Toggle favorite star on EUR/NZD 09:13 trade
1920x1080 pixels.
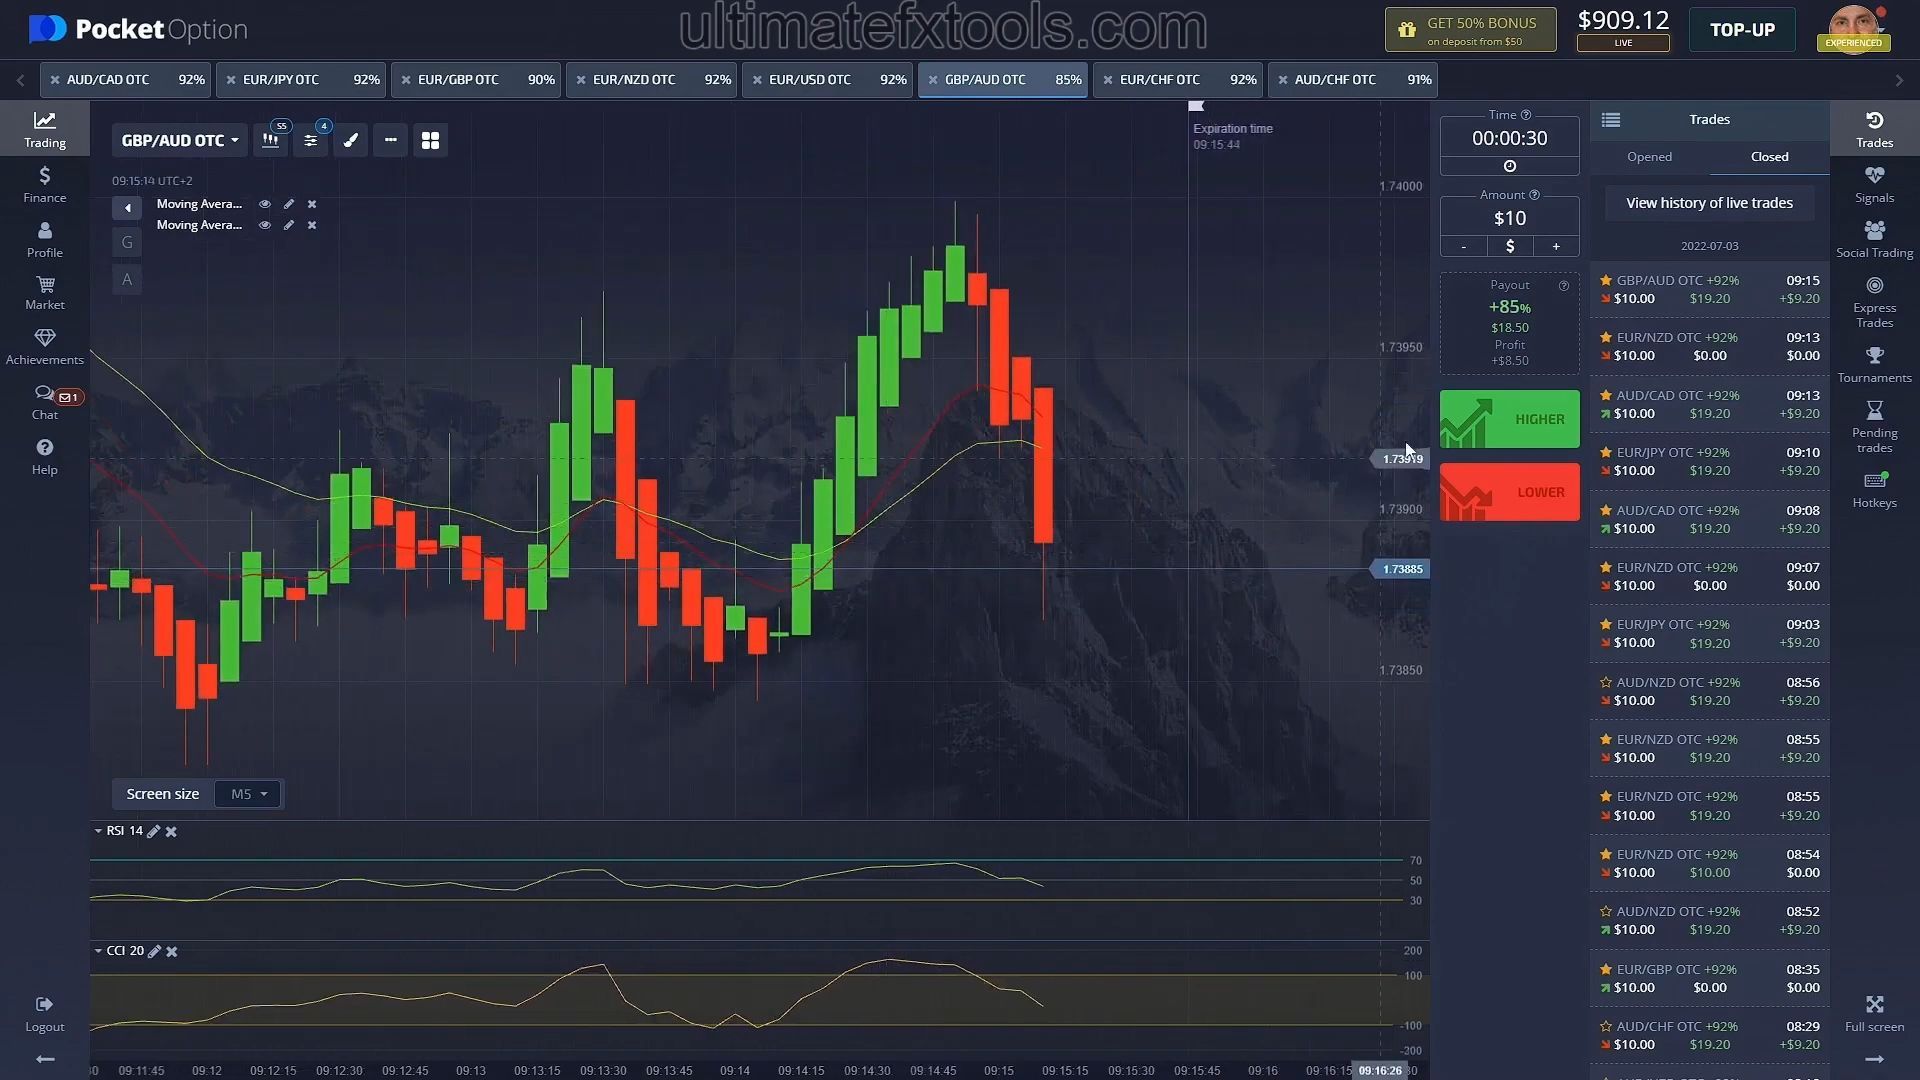point(1606,338)
